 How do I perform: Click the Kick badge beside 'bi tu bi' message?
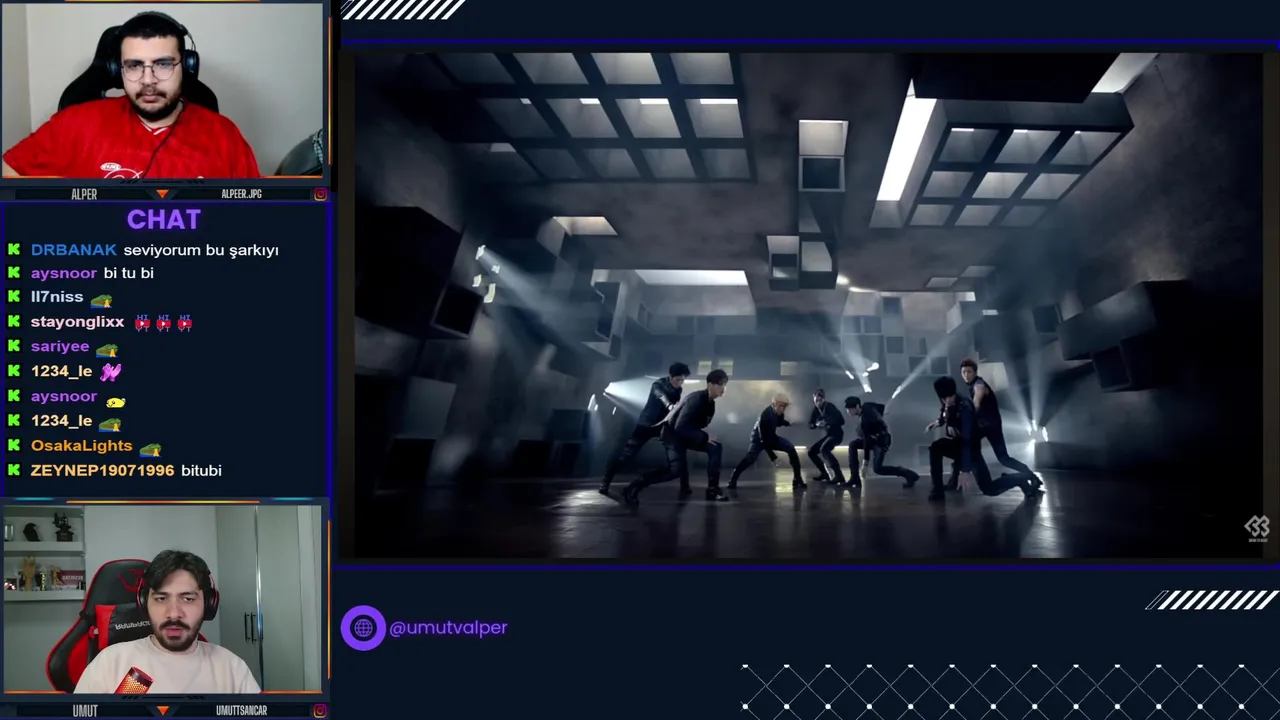pos(14,273)
